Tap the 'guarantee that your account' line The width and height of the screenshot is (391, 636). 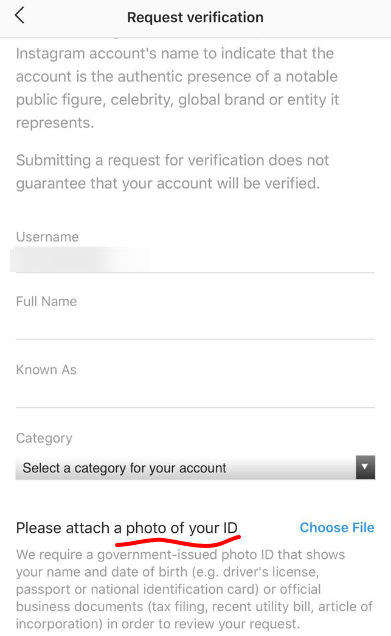(168, 183)
